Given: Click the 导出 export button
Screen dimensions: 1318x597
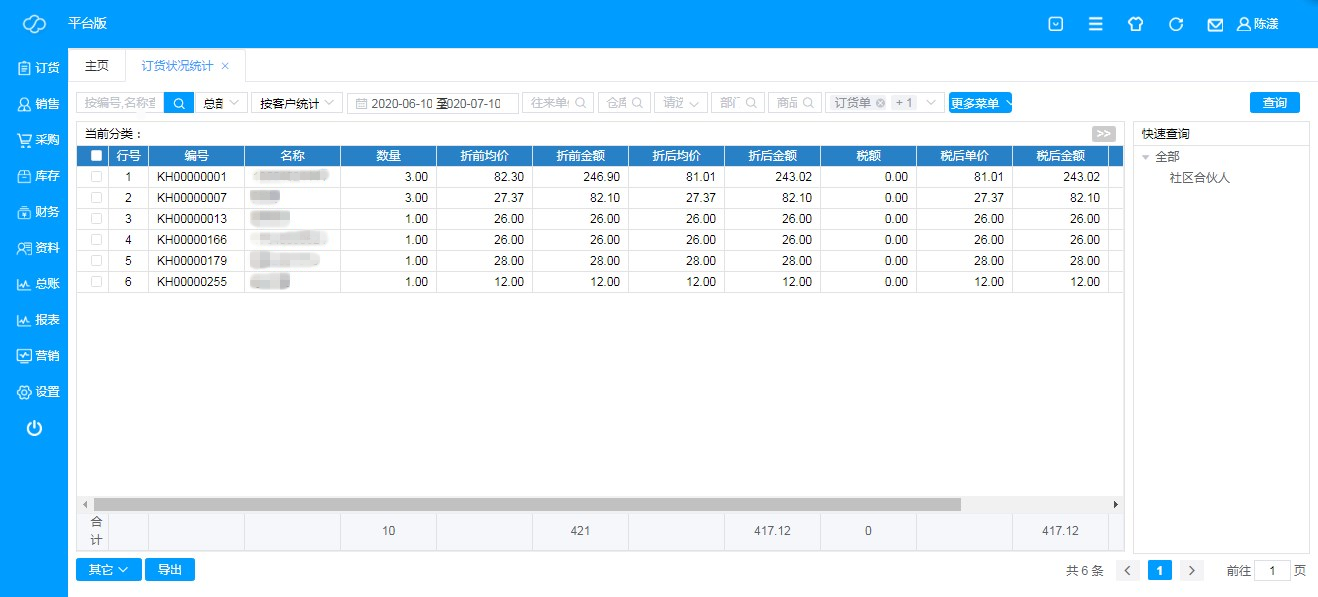Looking at the screenshot, I should coord(170,570).
